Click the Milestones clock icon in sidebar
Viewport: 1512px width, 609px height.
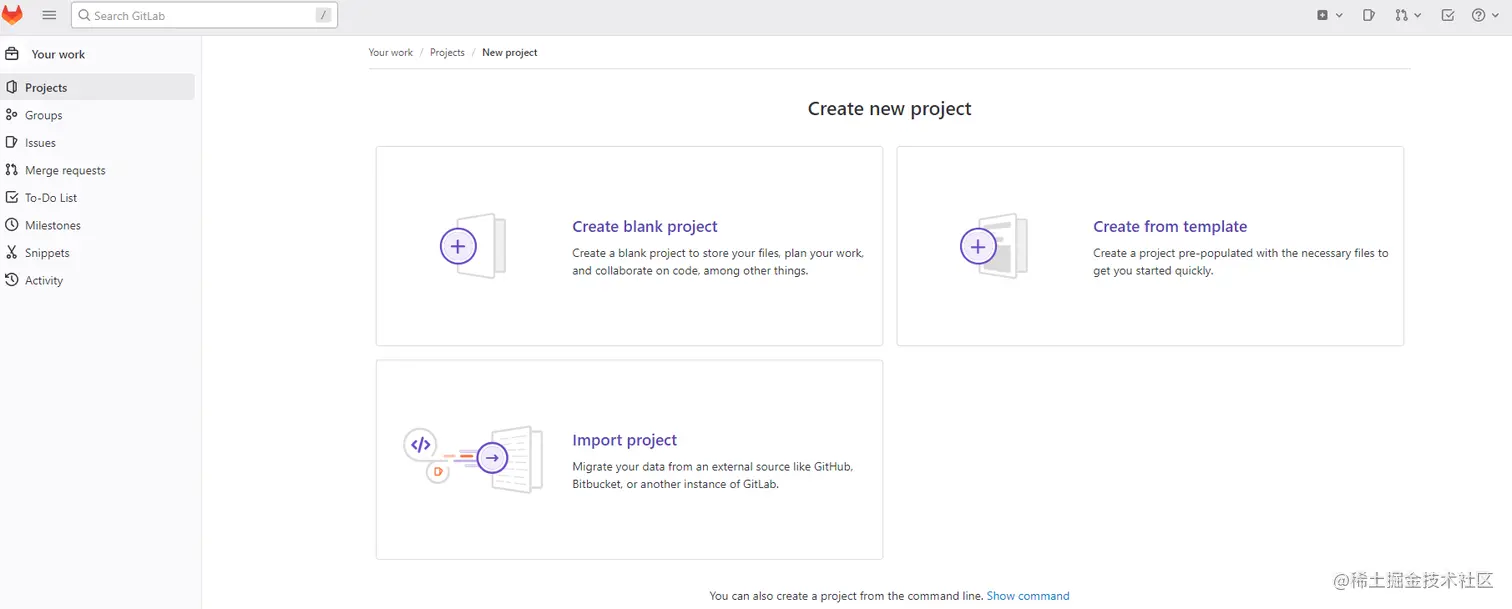pos(12,225)
